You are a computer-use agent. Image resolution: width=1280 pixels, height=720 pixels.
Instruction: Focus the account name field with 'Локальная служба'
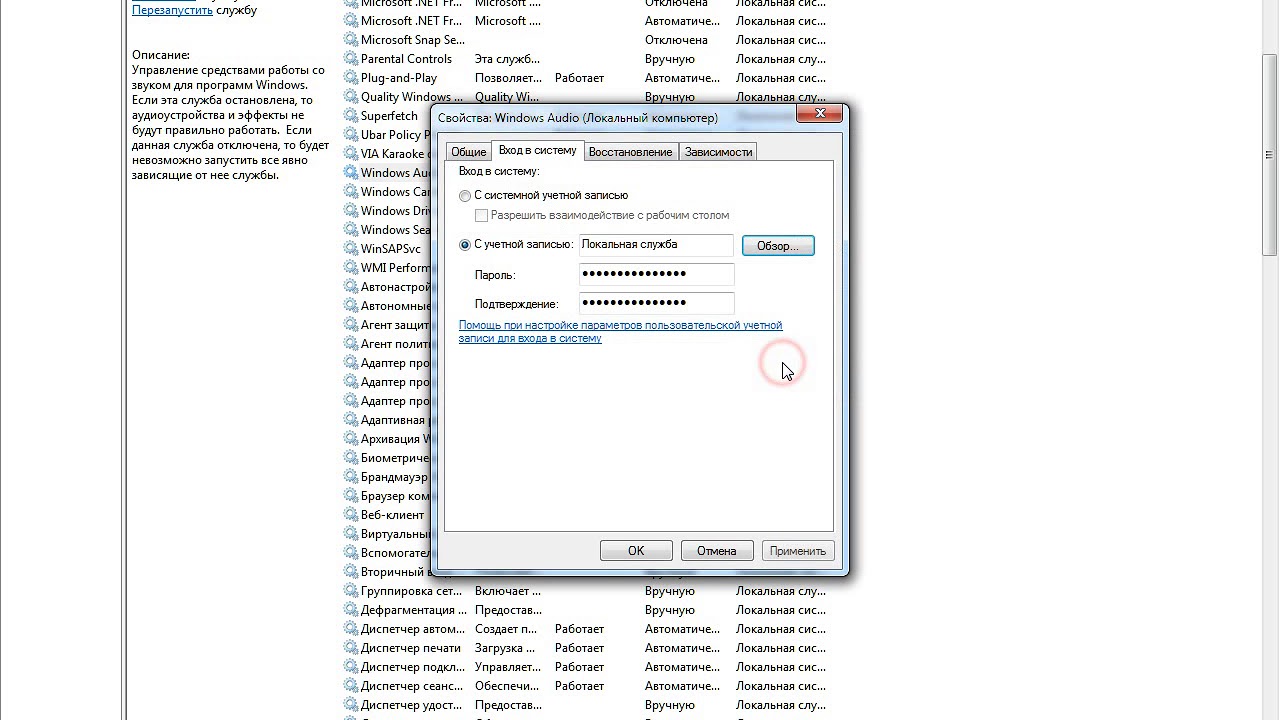click(656, 245)
